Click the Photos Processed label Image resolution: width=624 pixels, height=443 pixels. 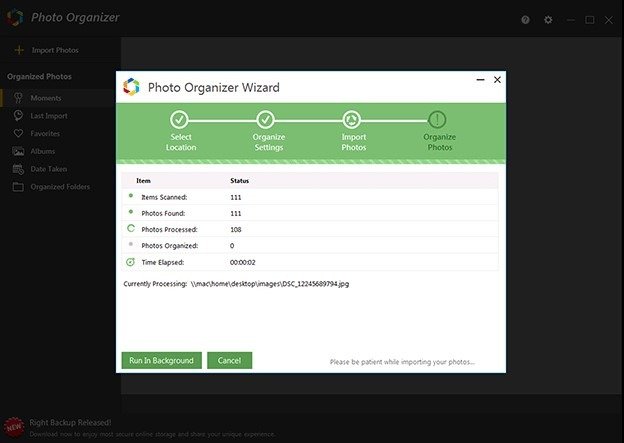click(170, 230)
